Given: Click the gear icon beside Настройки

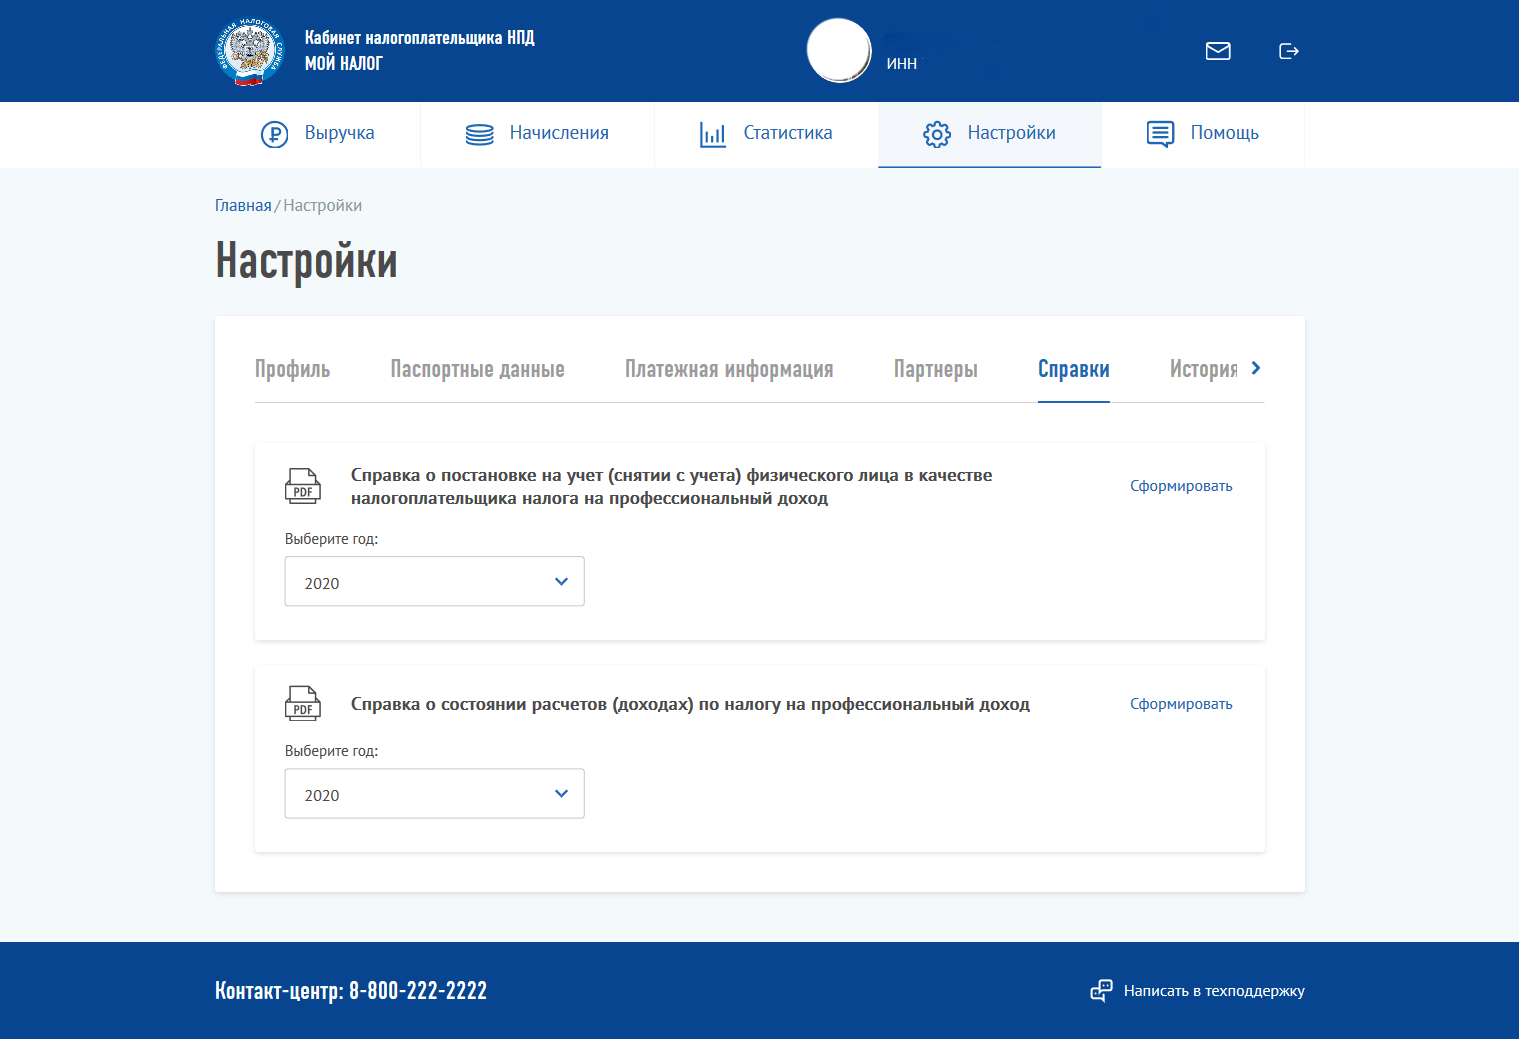Looking at the screenshot, I should [937, 134].
